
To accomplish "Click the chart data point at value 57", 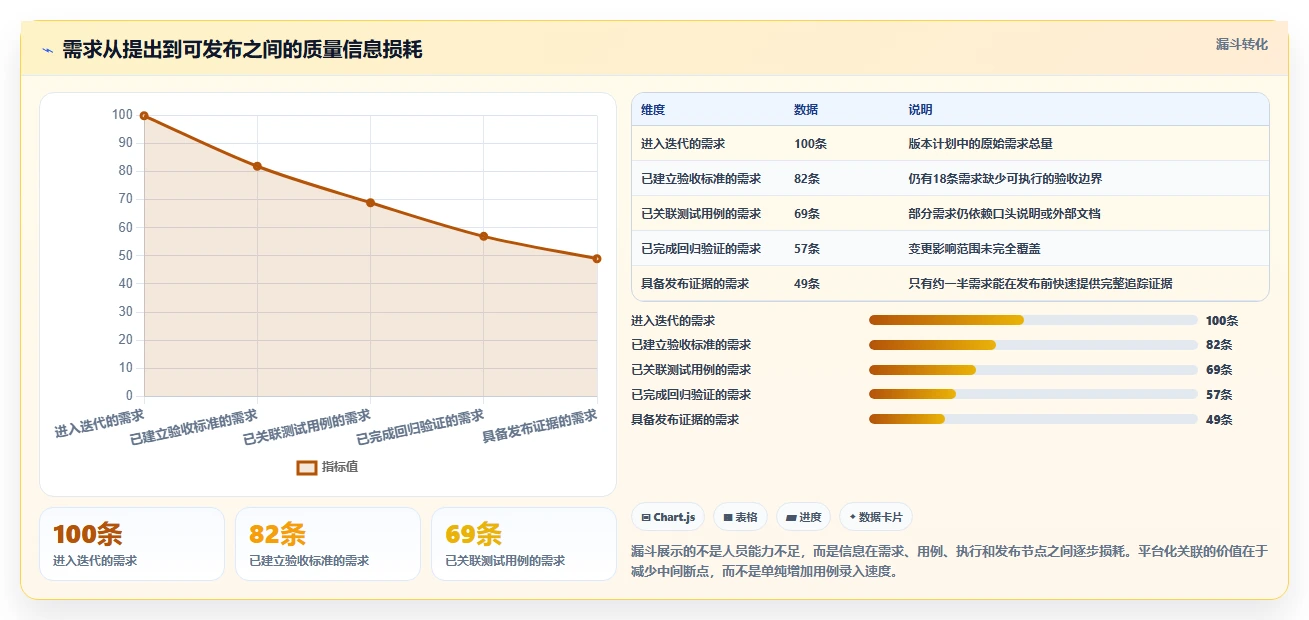I will 484,236.
